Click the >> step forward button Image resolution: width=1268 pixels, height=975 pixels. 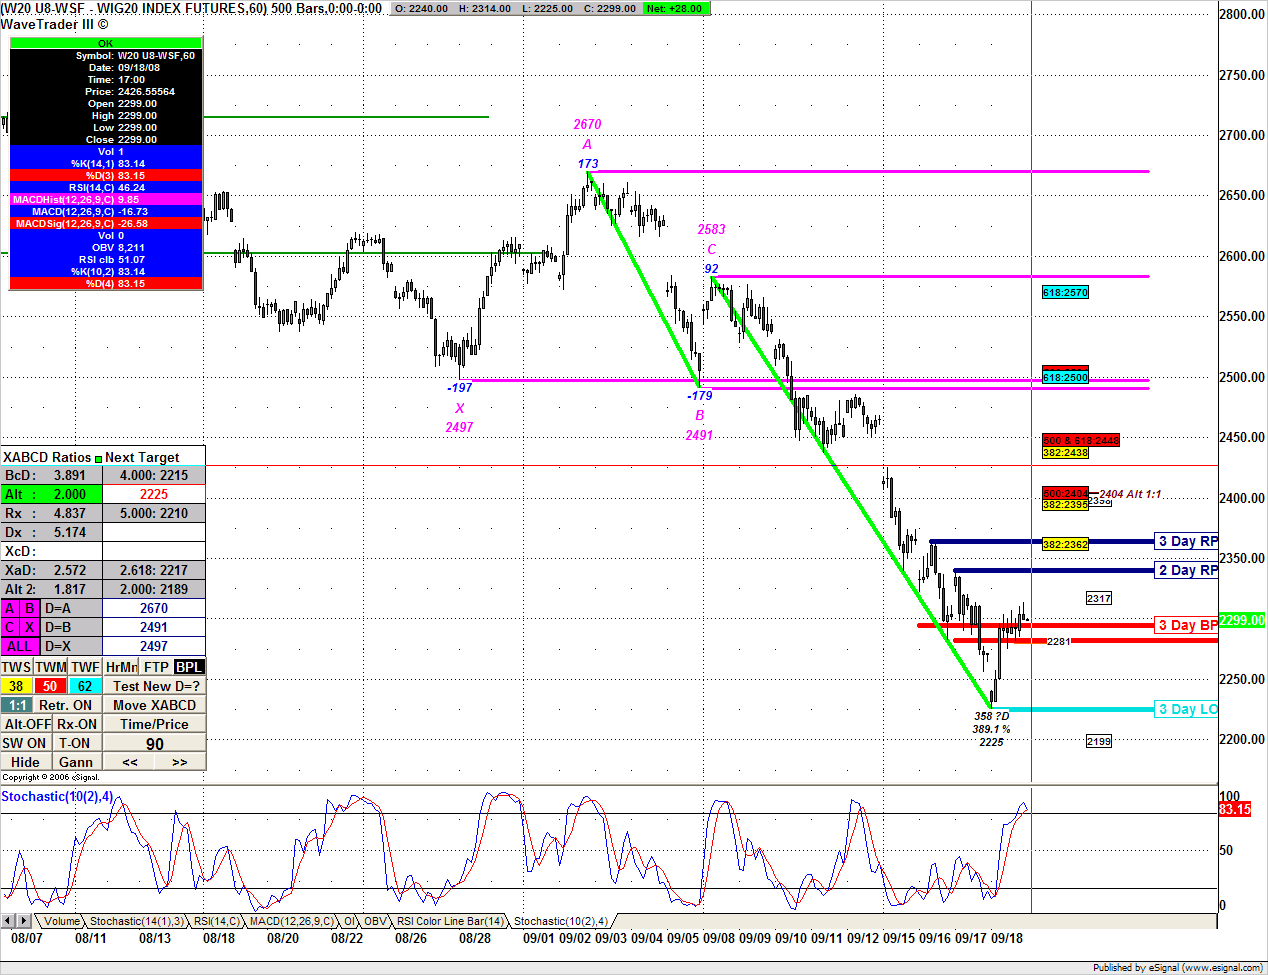click(180, 762)
